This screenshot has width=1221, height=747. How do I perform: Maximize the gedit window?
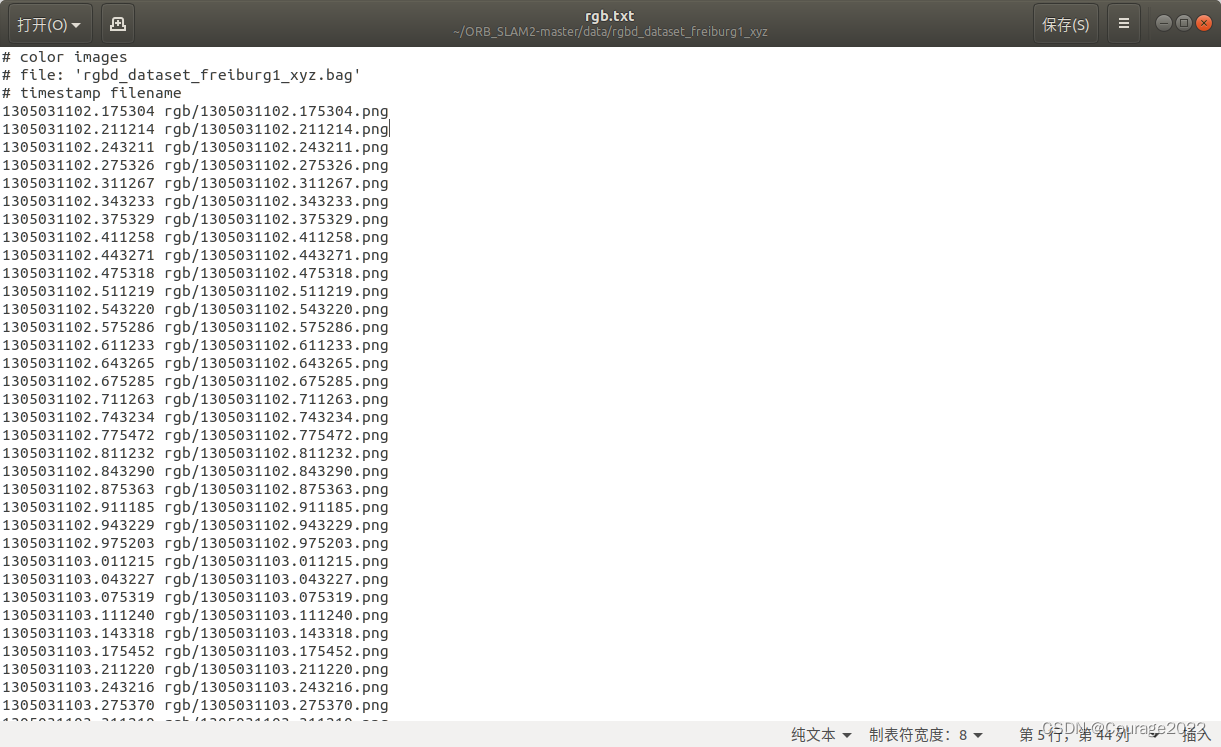1182,21
